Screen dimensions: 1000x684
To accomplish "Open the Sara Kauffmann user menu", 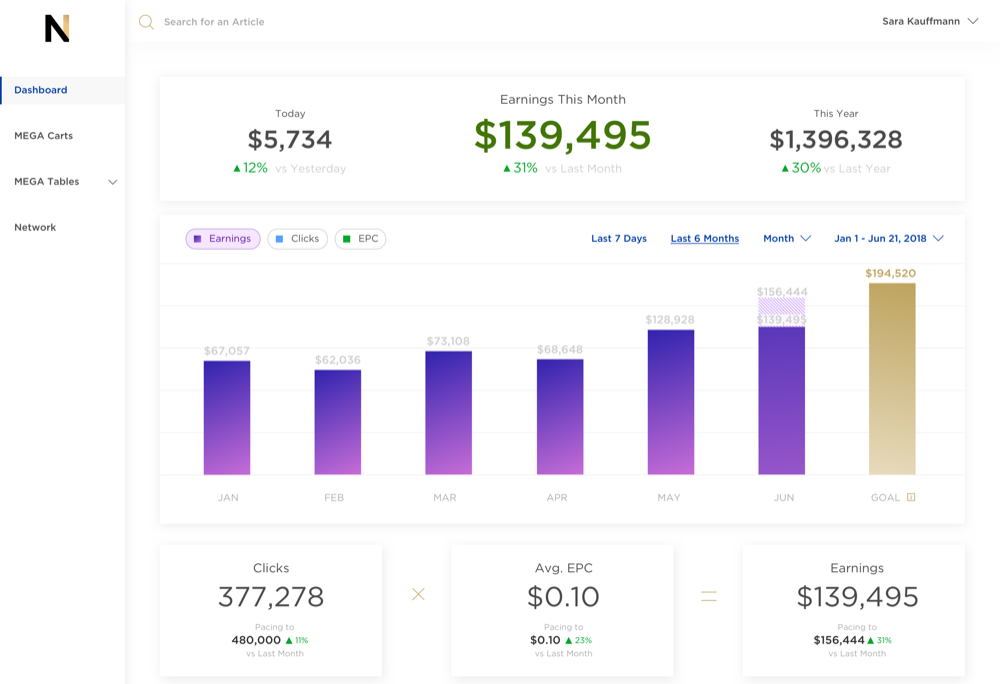I will 929,21.
